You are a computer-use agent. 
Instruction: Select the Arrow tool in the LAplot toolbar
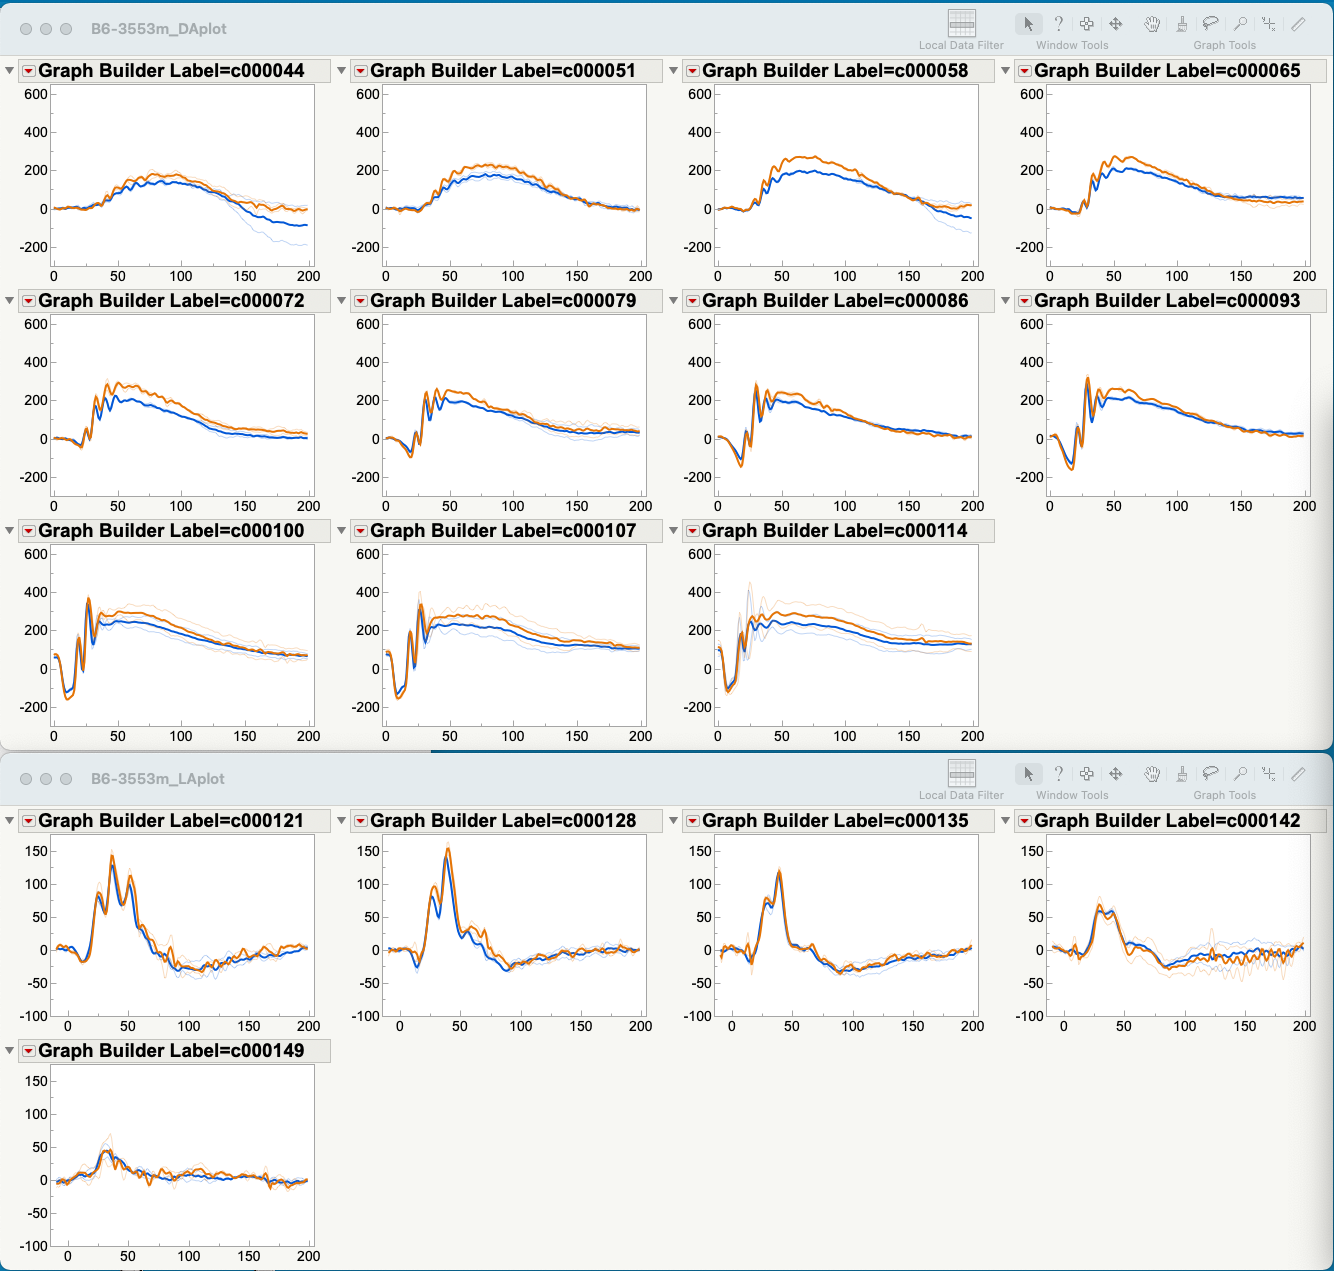pyautogui.click(x=1028, y=774)
